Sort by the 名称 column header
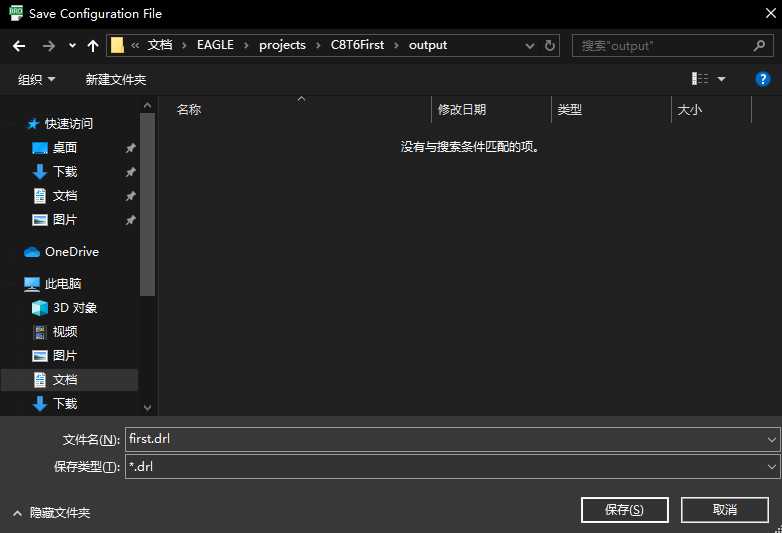 189,110
